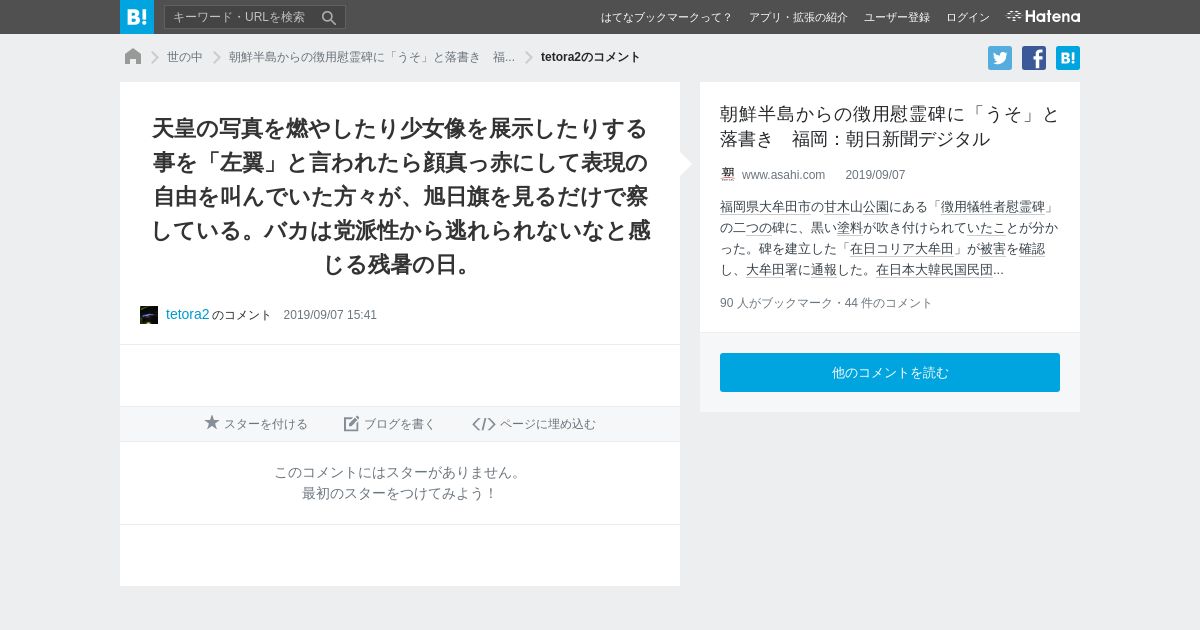This screenshot has width=1200, height=630.
Task: Bookmark with the blue B! share icon
Action: click(1068, 58)
